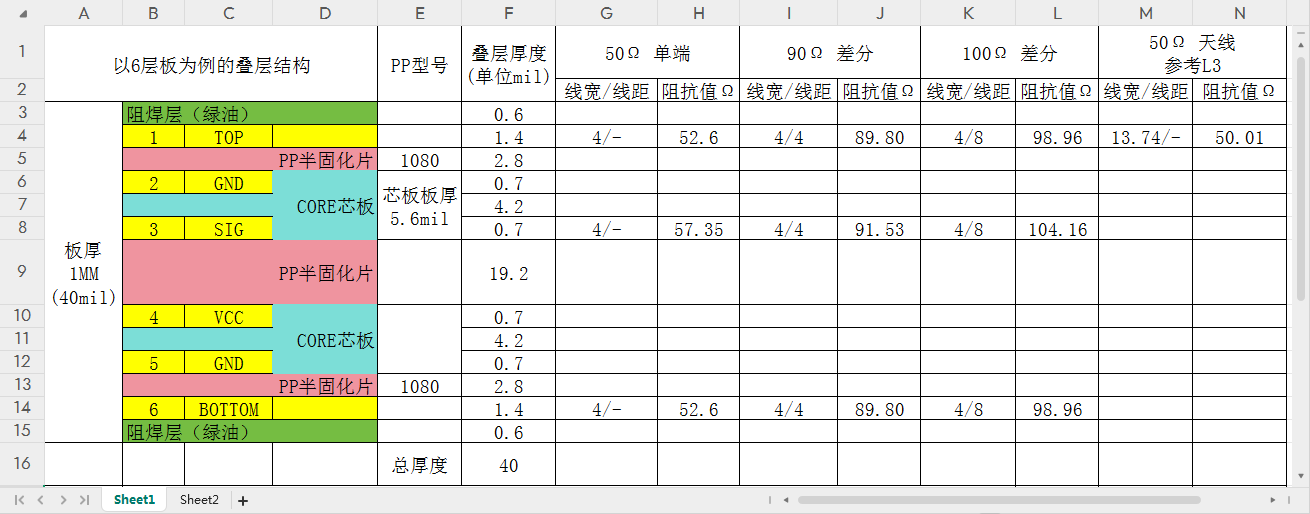Select column F header
Screen dimensions: 1310x514
pos(508,13)
